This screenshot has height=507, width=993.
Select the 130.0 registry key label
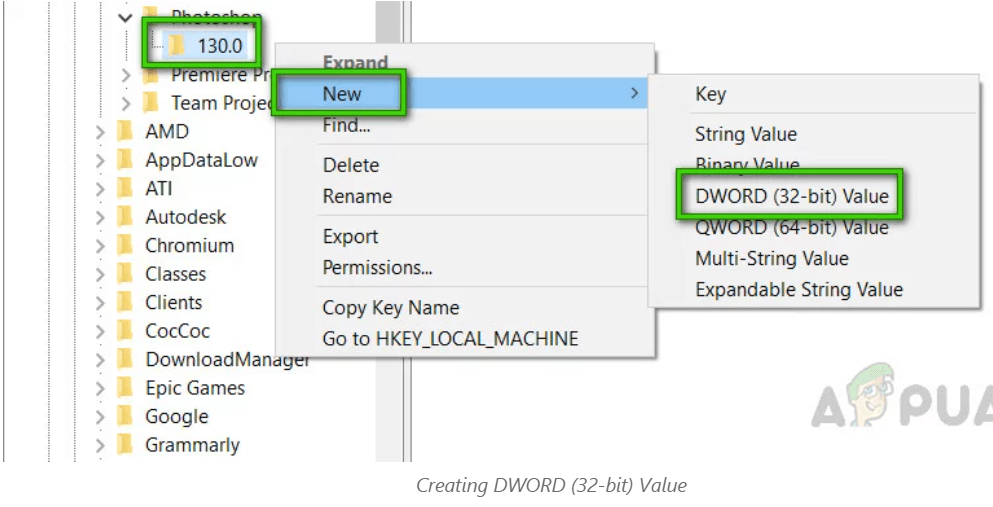(220, 46)
